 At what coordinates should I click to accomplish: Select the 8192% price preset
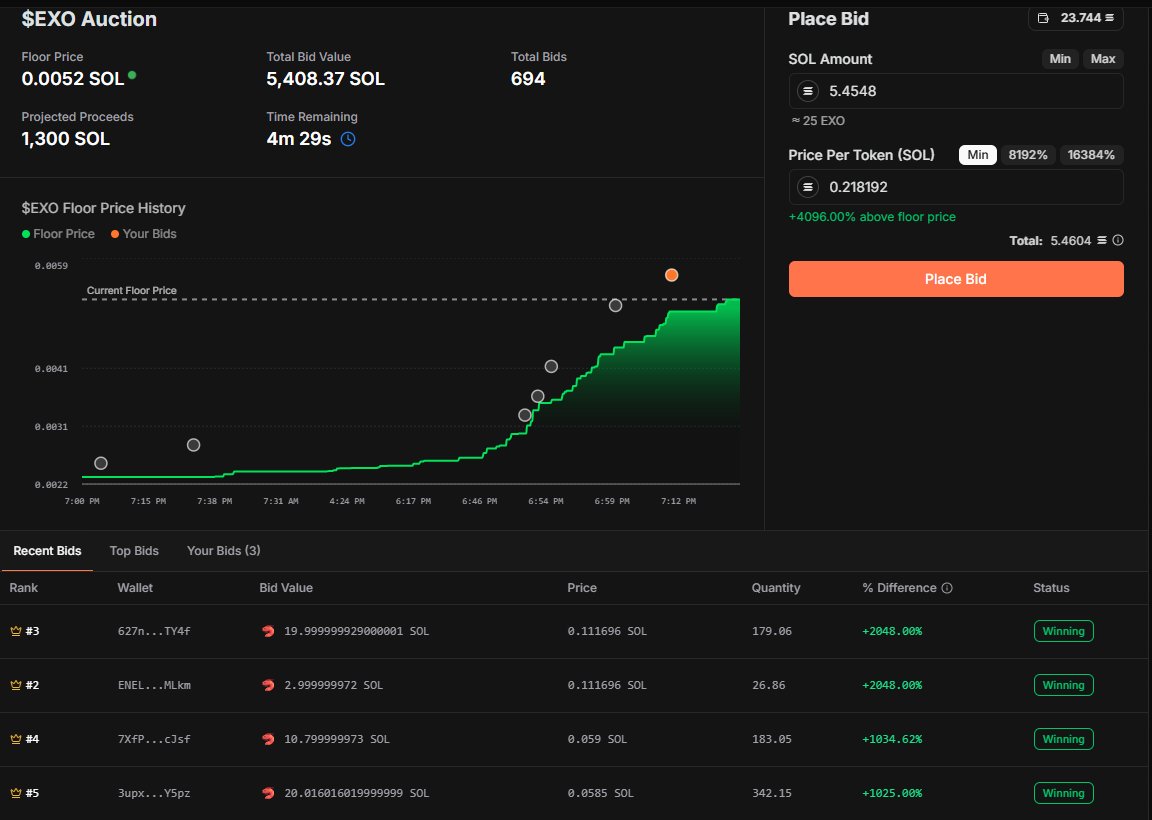click(1030, 155)
